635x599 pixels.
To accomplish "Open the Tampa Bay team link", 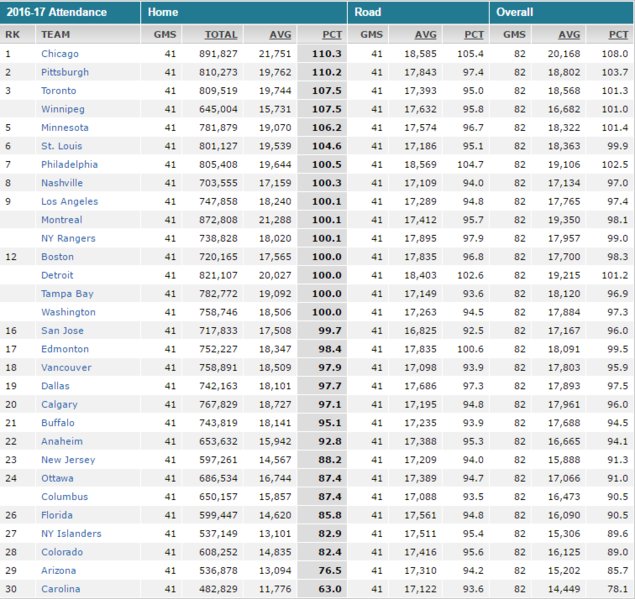I will coord(67,294).
